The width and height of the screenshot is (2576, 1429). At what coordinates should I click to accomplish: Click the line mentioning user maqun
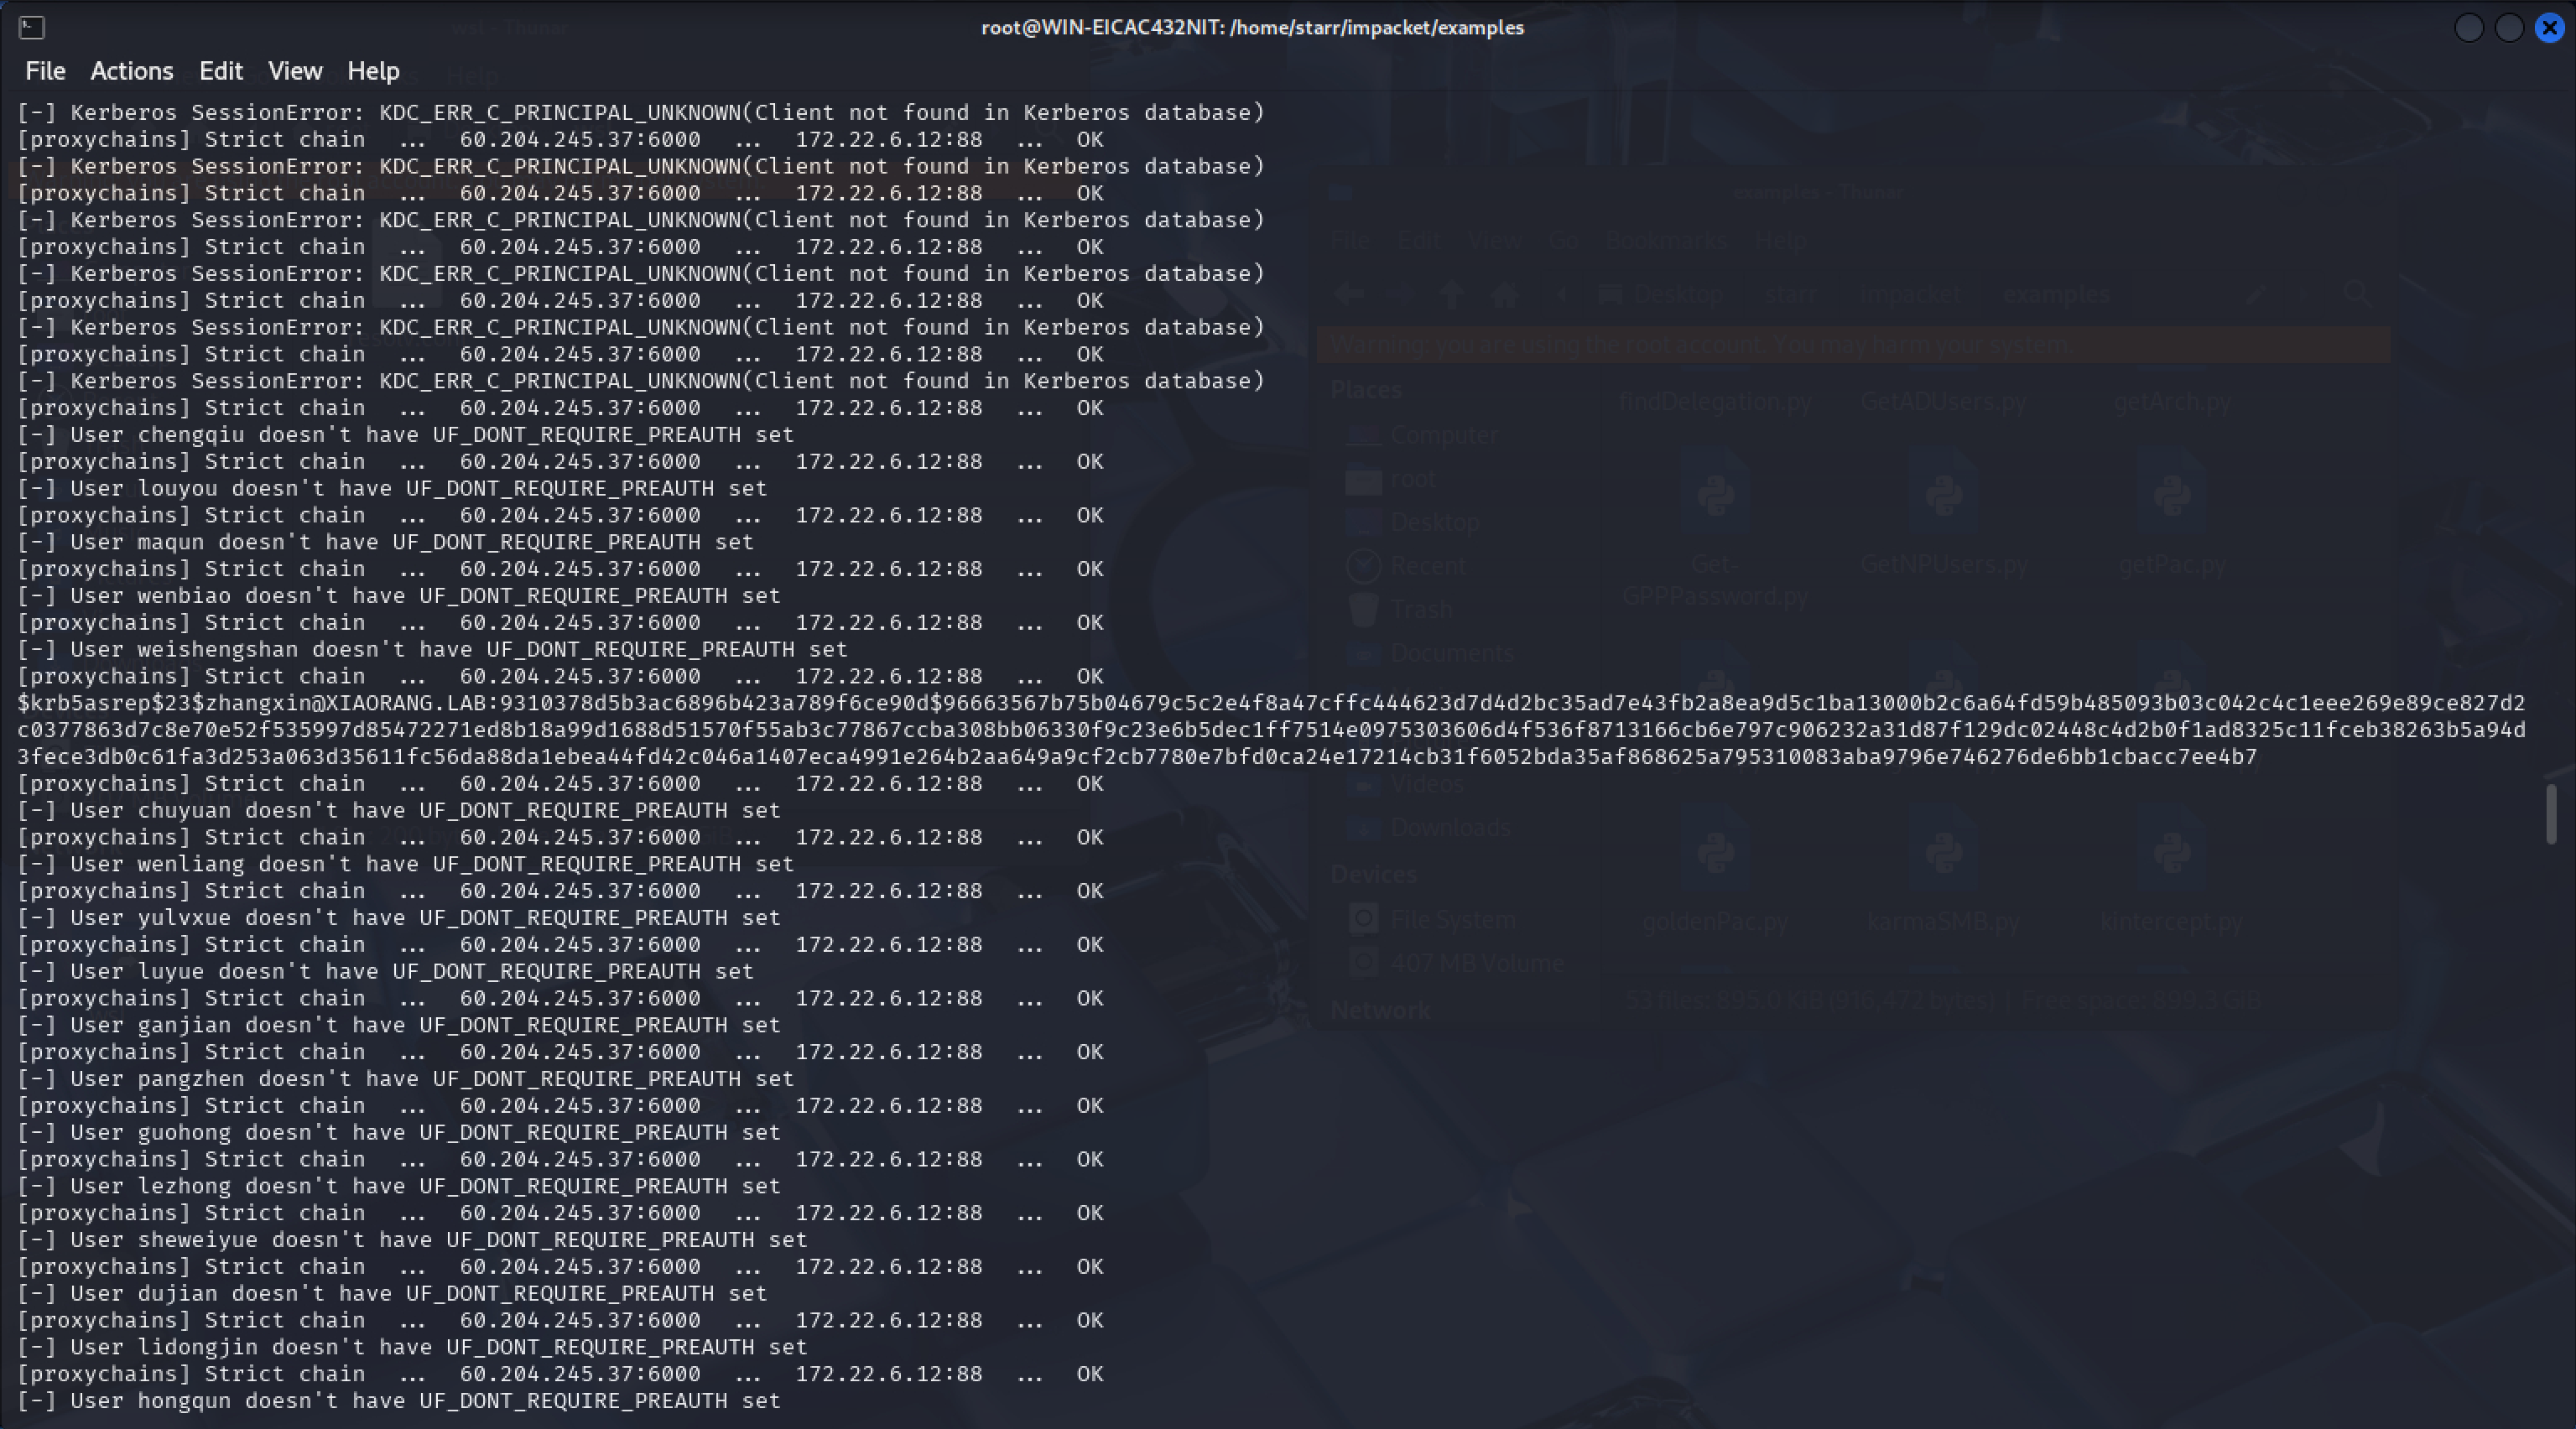point(386,542)
